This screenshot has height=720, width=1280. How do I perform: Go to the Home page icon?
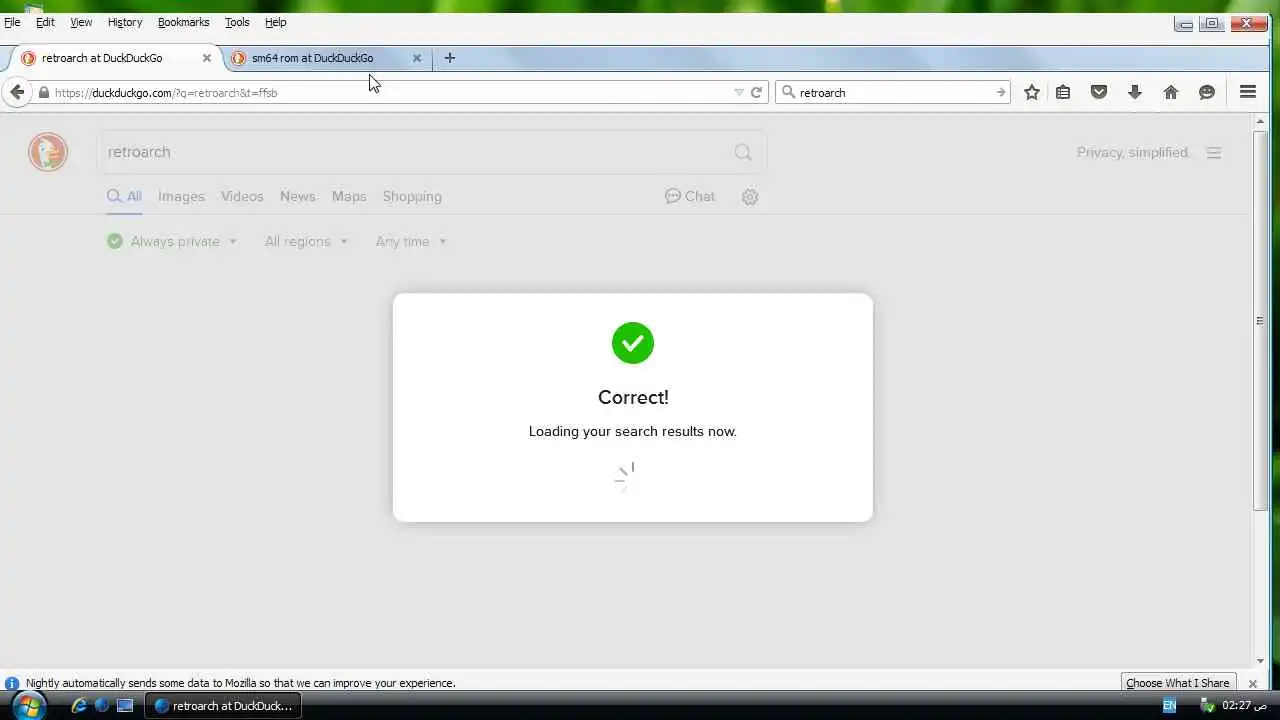point(1171,92)
